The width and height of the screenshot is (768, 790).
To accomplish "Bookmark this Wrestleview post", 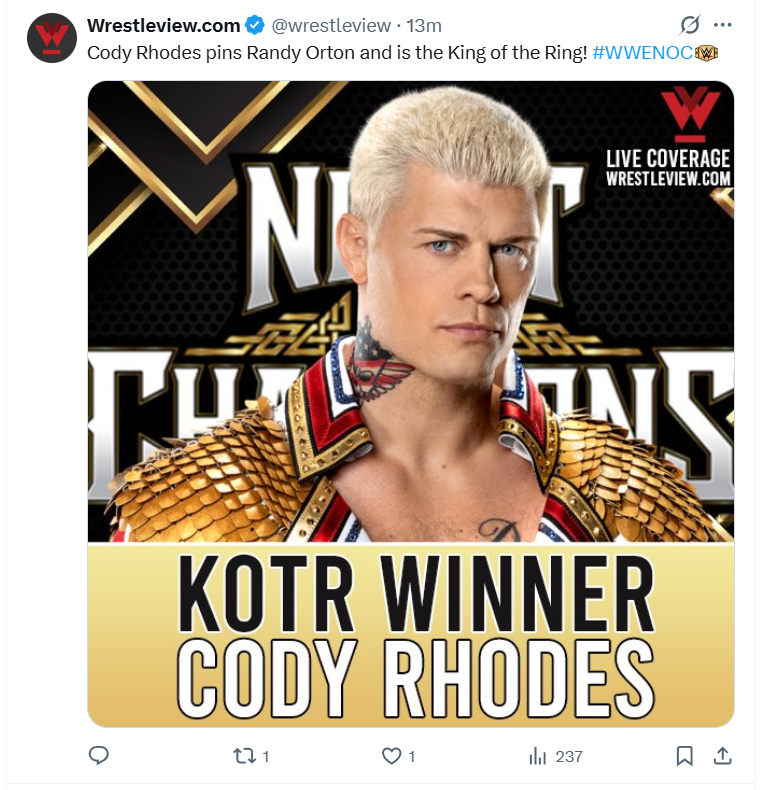I will point(684,756).
